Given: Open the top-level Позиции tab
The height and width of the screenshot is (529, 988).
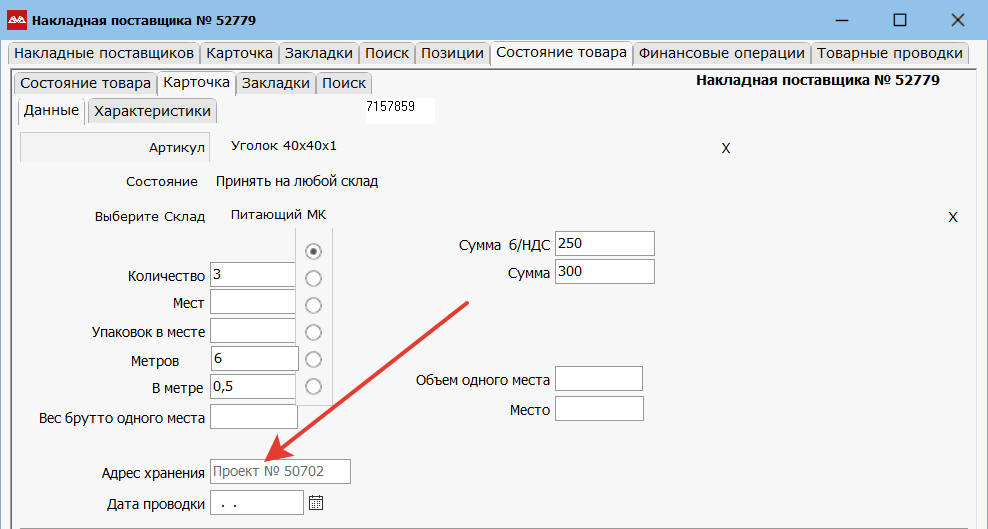Looking at the screenshot, I should pyautogui.click(x=452, y=53).
